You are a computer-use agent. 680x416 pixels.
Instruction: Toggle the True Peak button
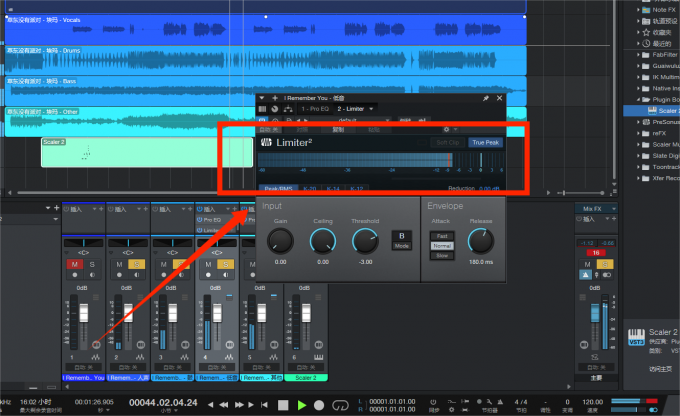coord(485,142)
